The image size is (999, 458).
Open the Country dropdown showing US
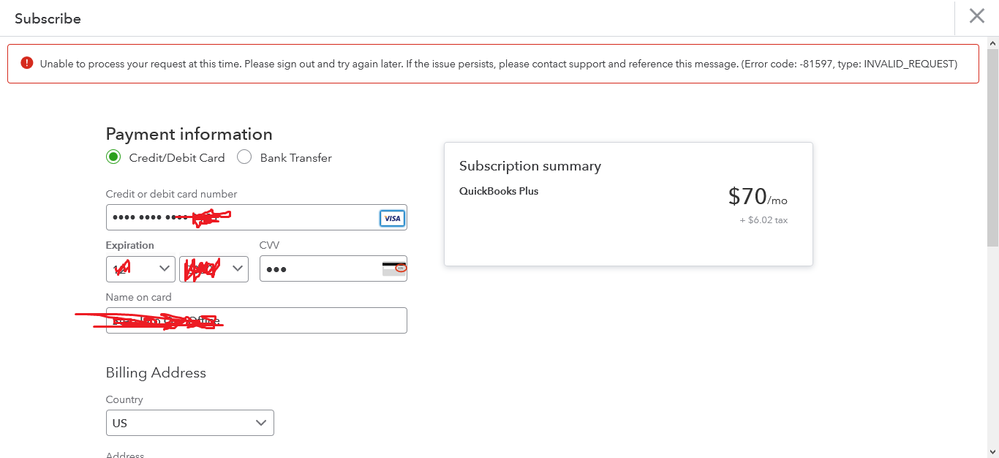click(189, 423)
